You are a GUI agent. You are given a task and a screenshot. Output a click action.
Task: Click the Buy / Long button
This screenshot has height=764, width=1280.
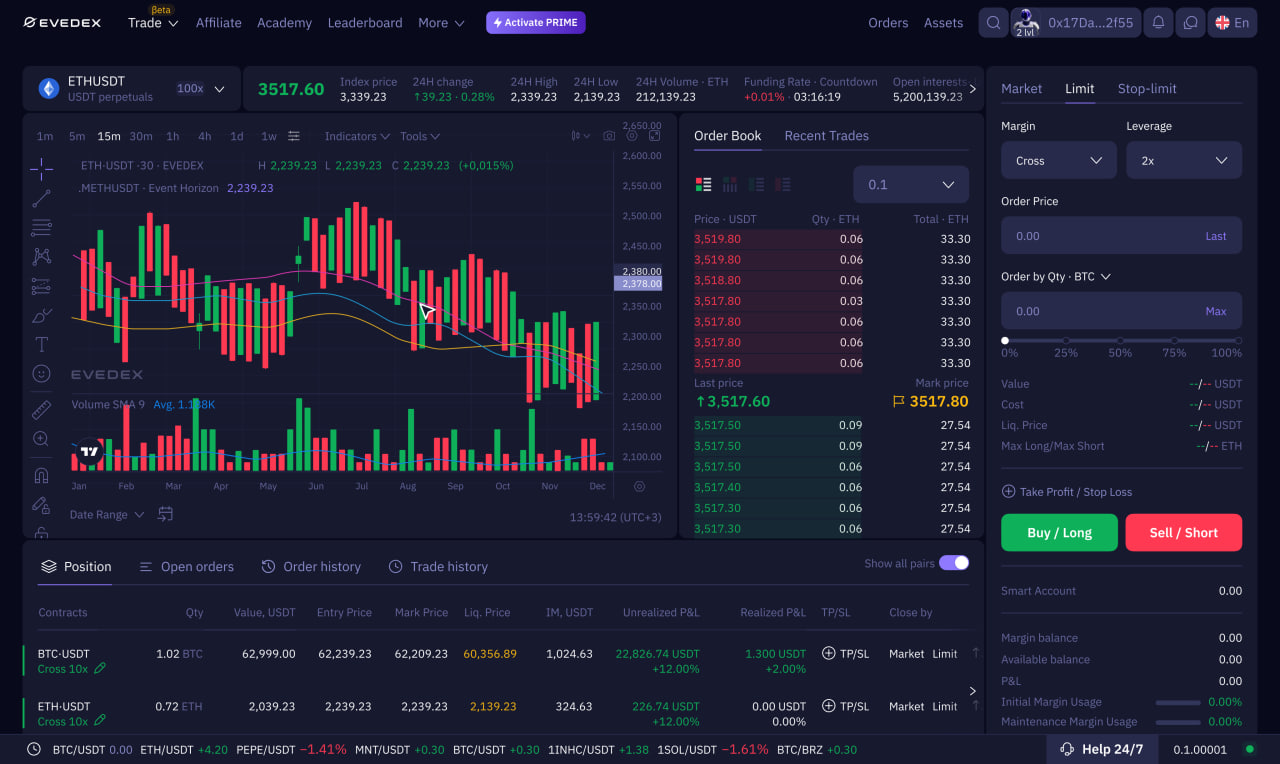click(1059, 533)
